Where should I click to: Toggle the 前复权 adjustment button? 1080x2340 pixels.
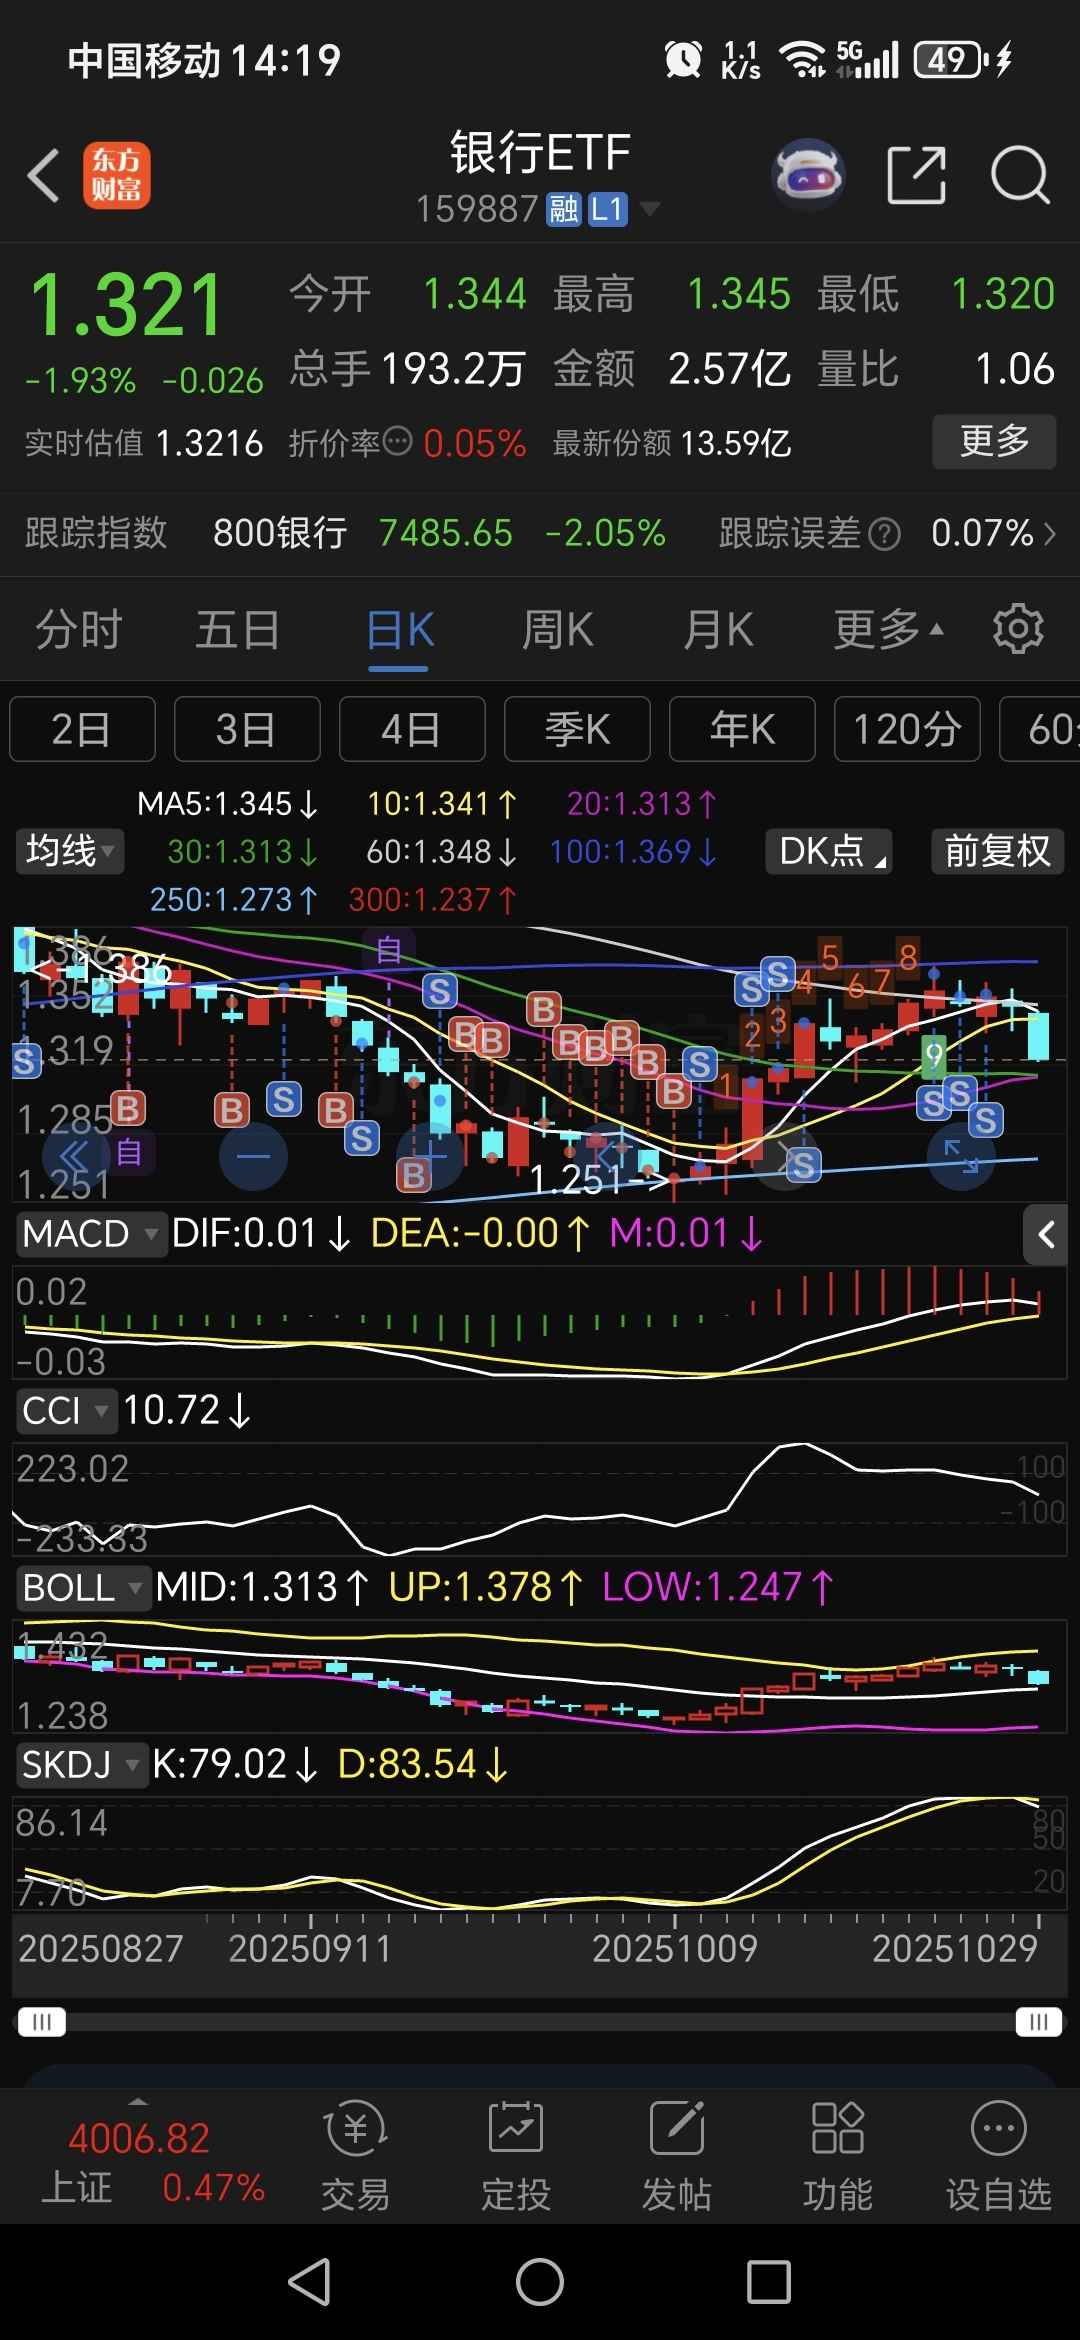998,851
